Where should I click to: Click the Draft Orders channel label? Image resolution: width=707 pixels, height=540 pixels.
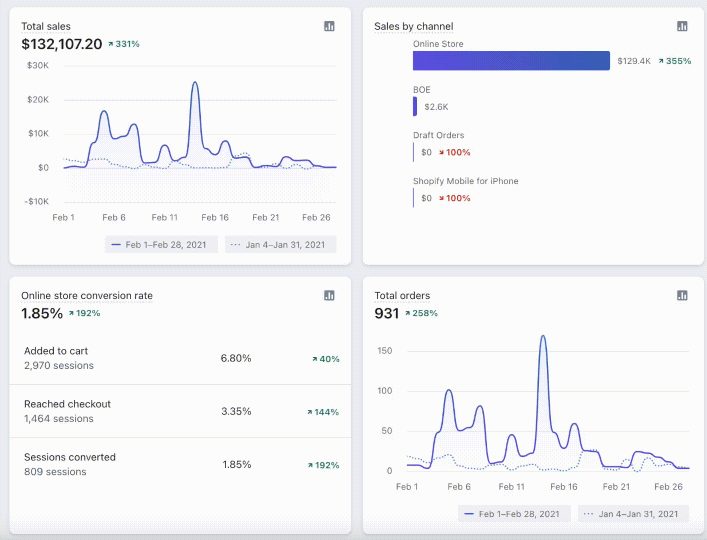pyautogui.click(x=438, y=135)
